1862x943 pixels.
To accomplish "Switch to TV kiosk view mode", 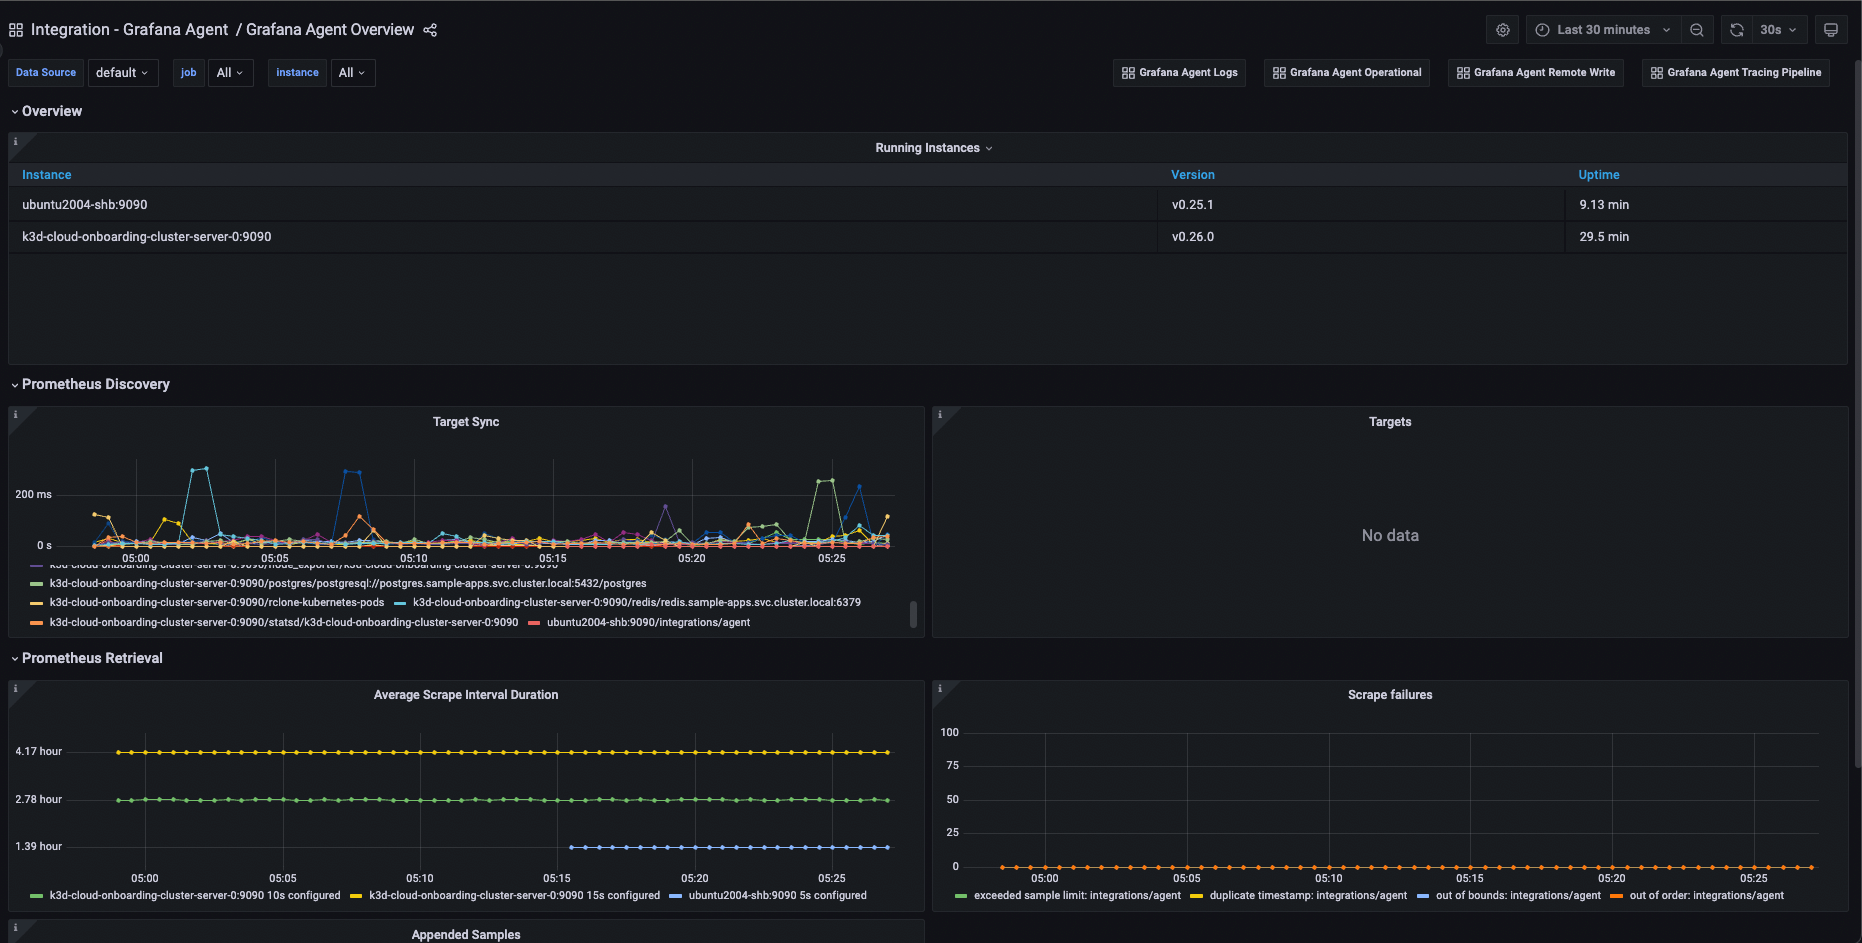I will 1831,30.
